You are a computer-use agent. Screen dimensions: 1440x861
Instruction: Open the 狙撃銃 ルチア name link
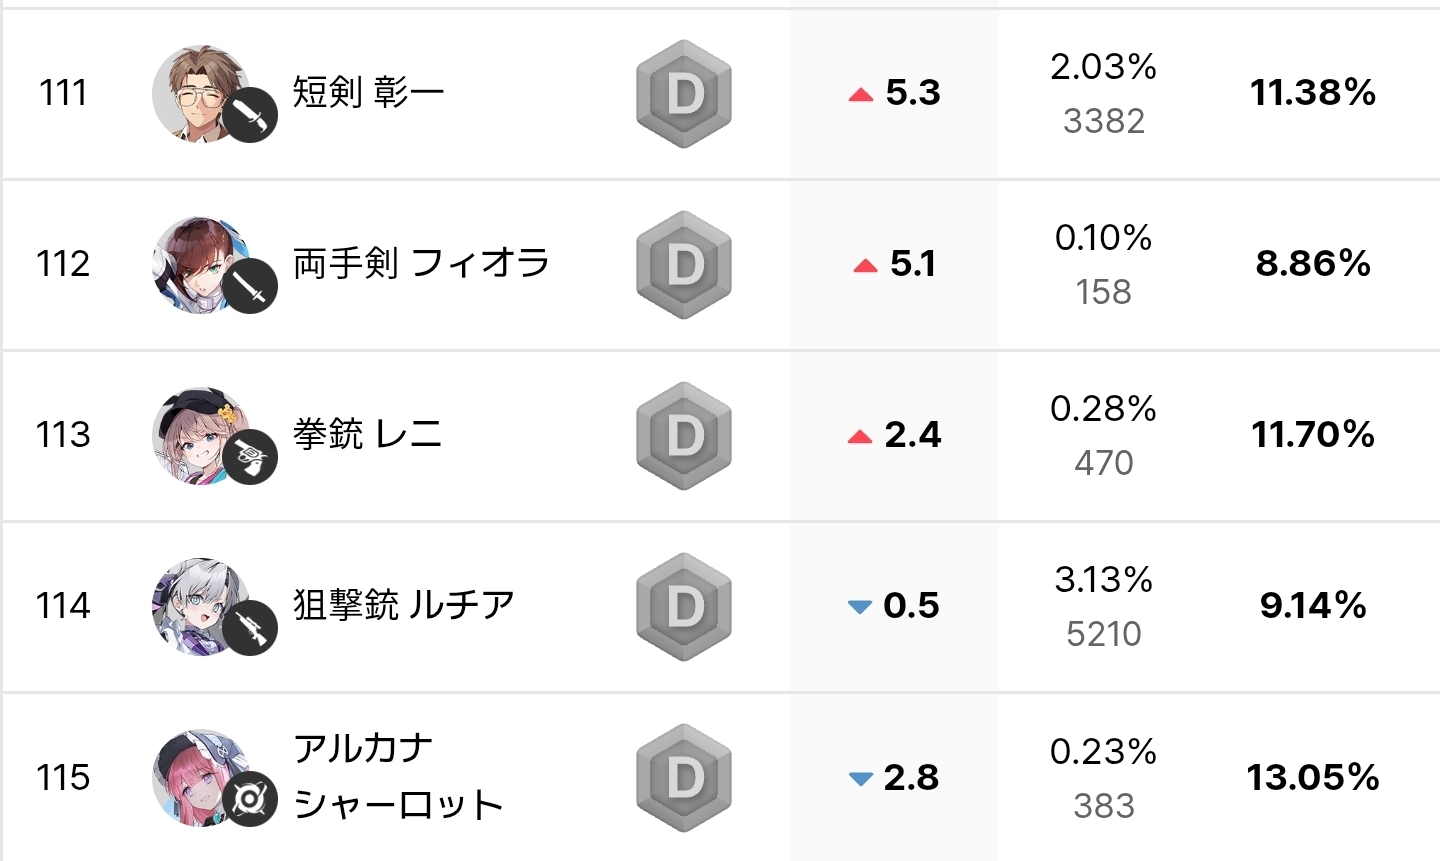[404, 606]
